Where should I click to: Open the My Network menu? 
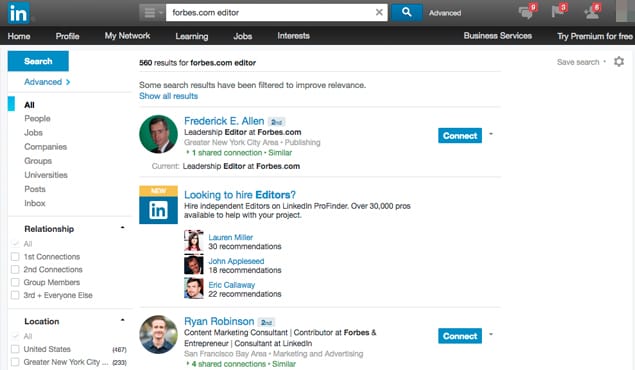[x=127, y=36]
